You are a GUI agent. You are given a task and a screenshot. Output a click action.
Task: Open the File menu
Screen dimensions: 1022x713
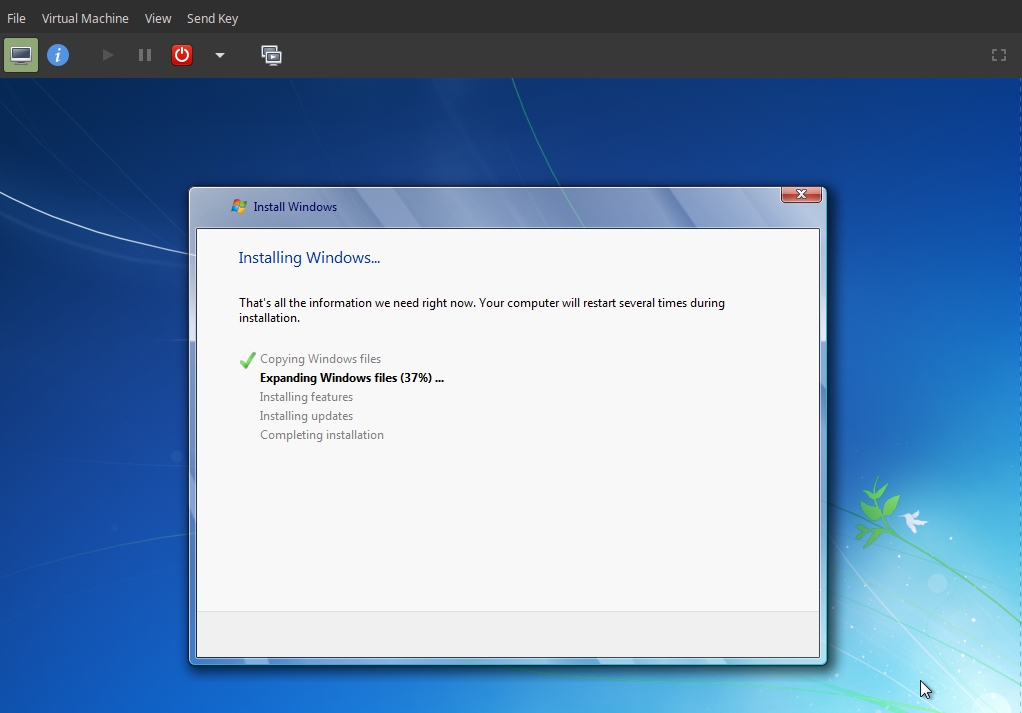tap(16, 18)
